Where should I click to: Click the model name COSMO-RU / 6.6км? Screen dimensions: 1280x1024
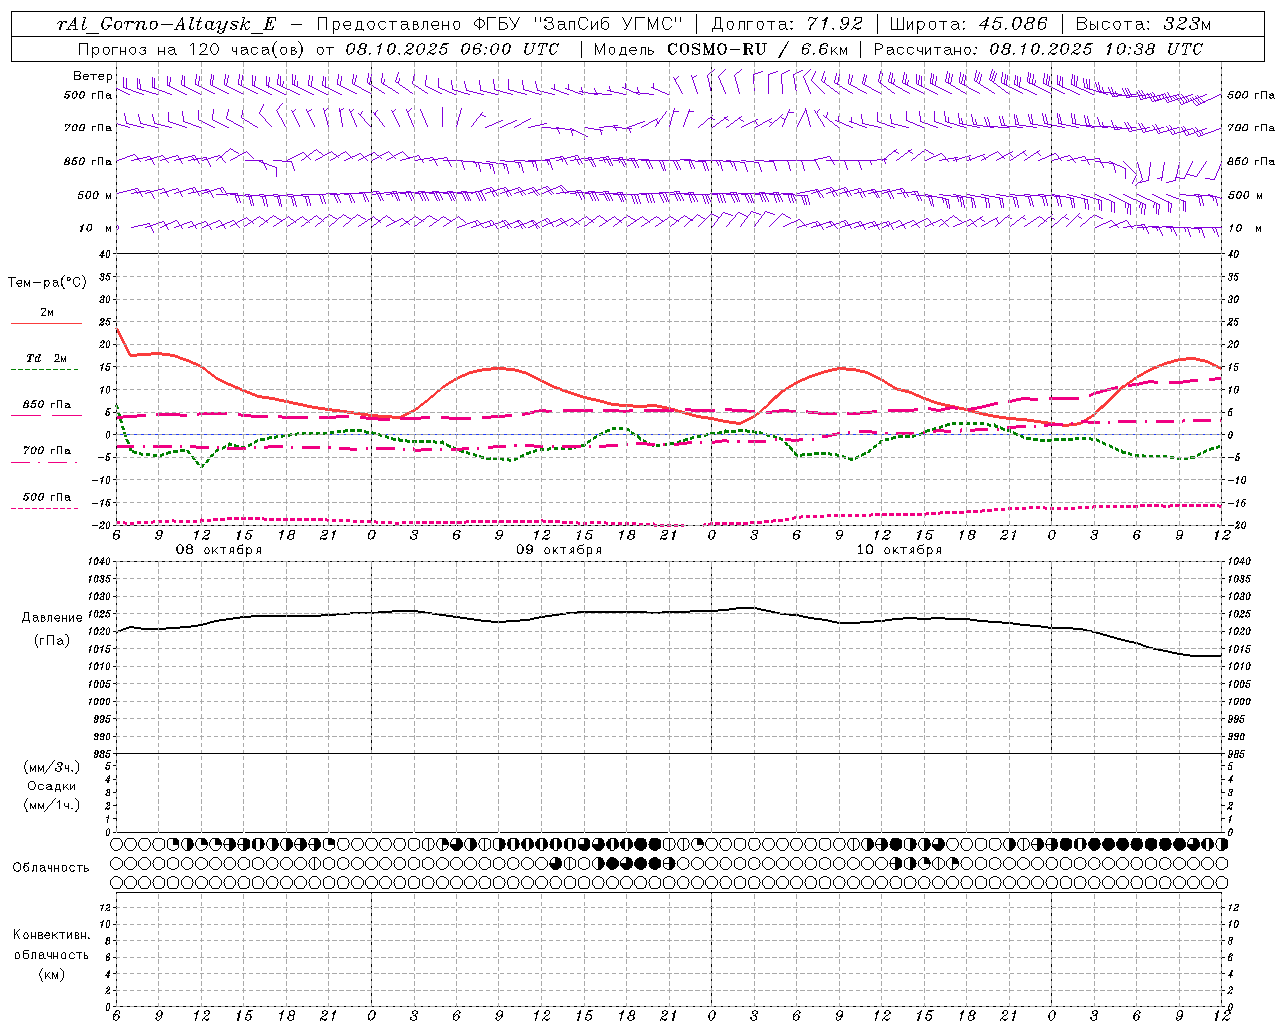click(758, 49)
